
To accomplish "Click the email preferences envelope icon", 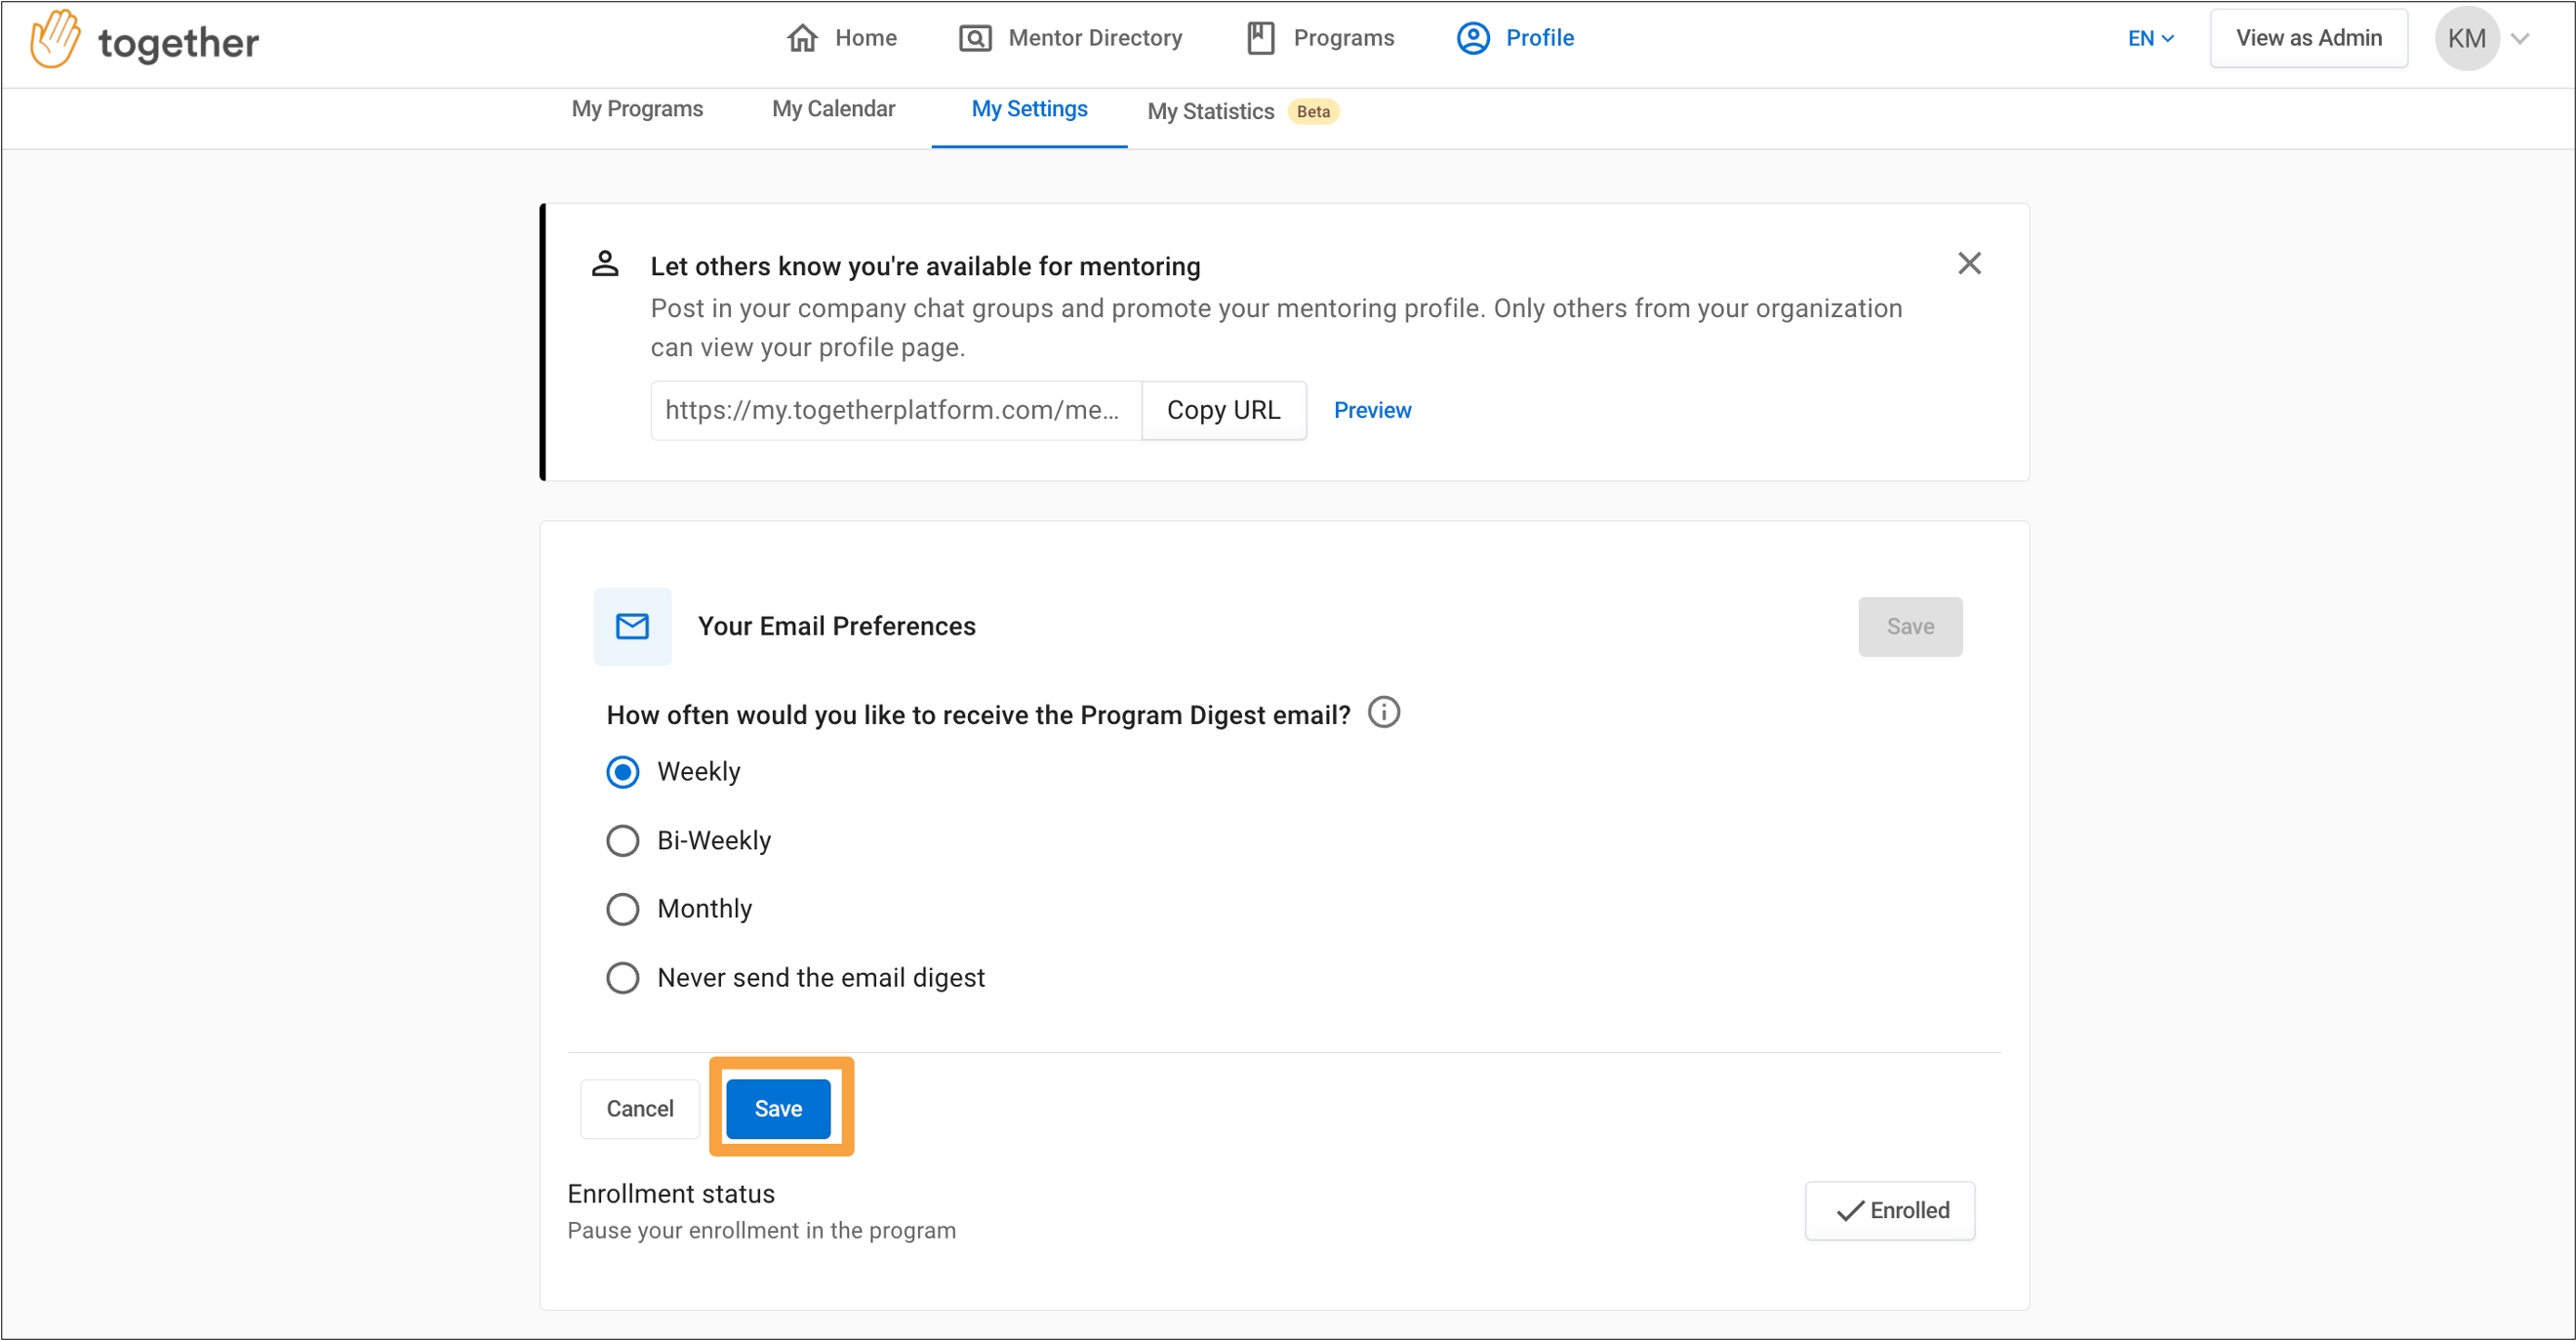I will click(632, 626).
